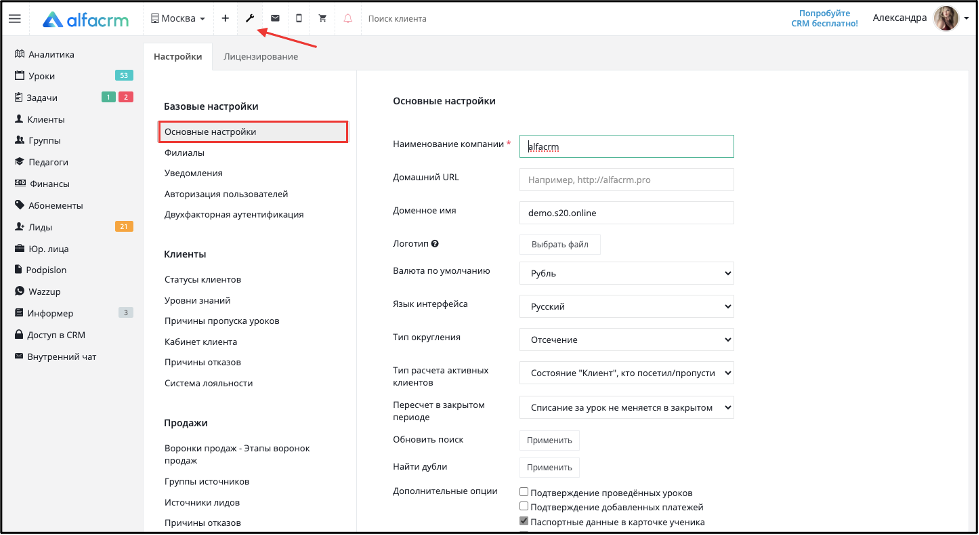979x535 pixels.
Task: Click the Домашний URL input field
Action: click(626, 180)
